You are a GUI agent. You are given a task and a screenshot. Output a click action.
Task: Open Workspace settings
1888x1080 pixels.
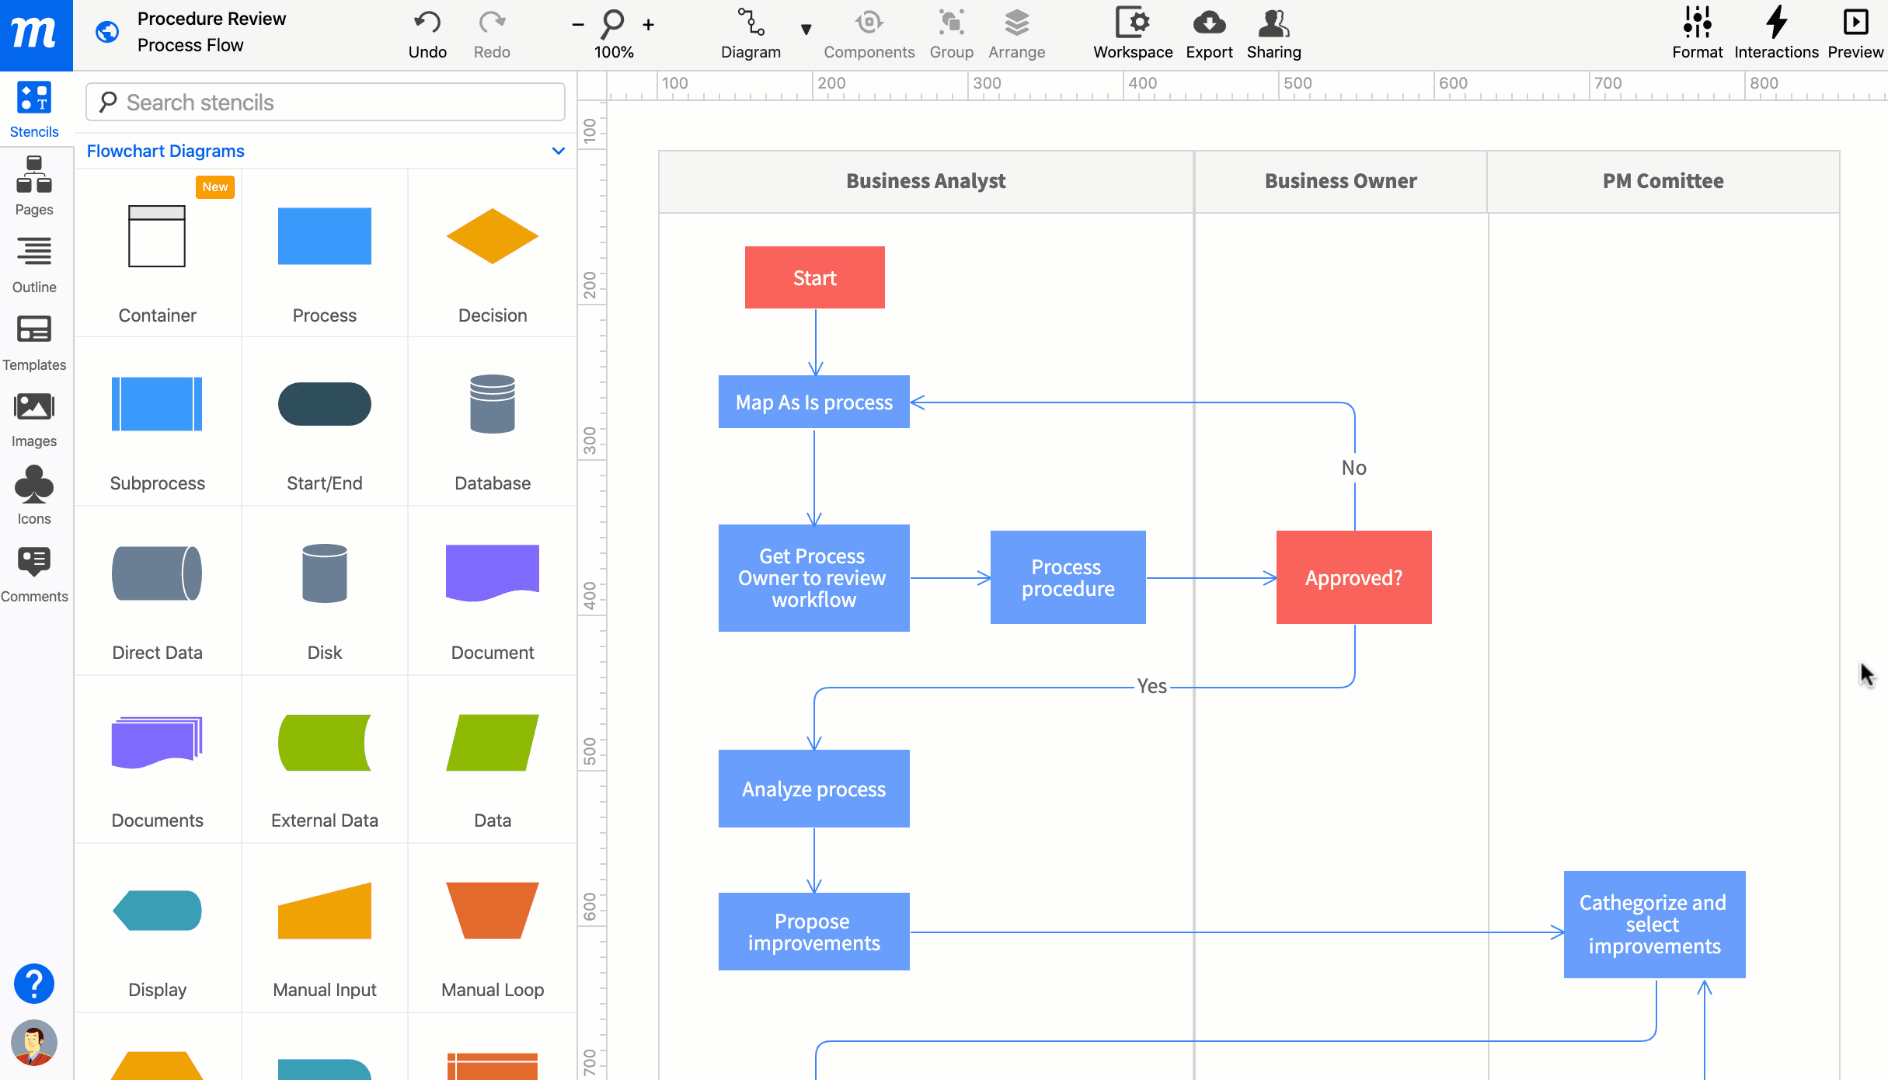point(1132,30)
